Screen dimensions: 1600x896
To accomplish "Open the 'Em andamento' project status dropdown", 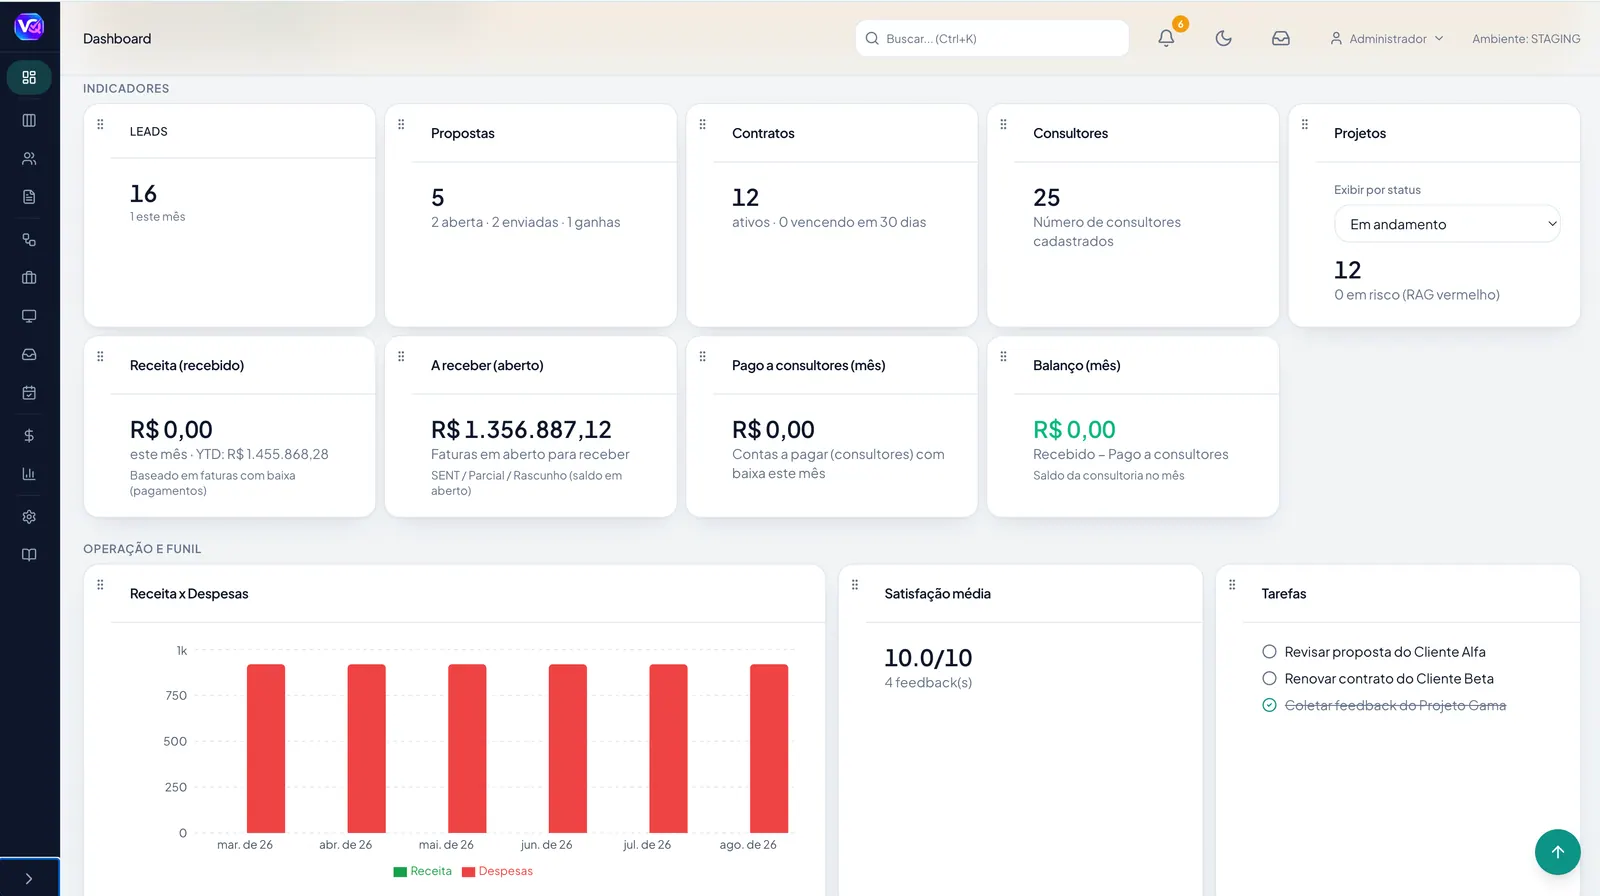I will point(1447,224).
